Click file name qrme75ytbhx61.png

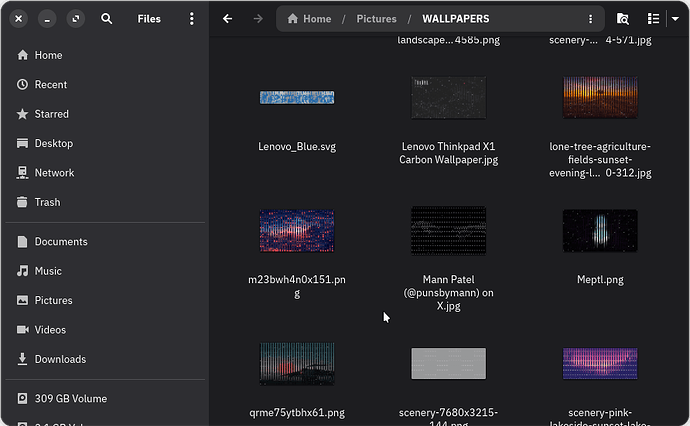click(297, 413)
